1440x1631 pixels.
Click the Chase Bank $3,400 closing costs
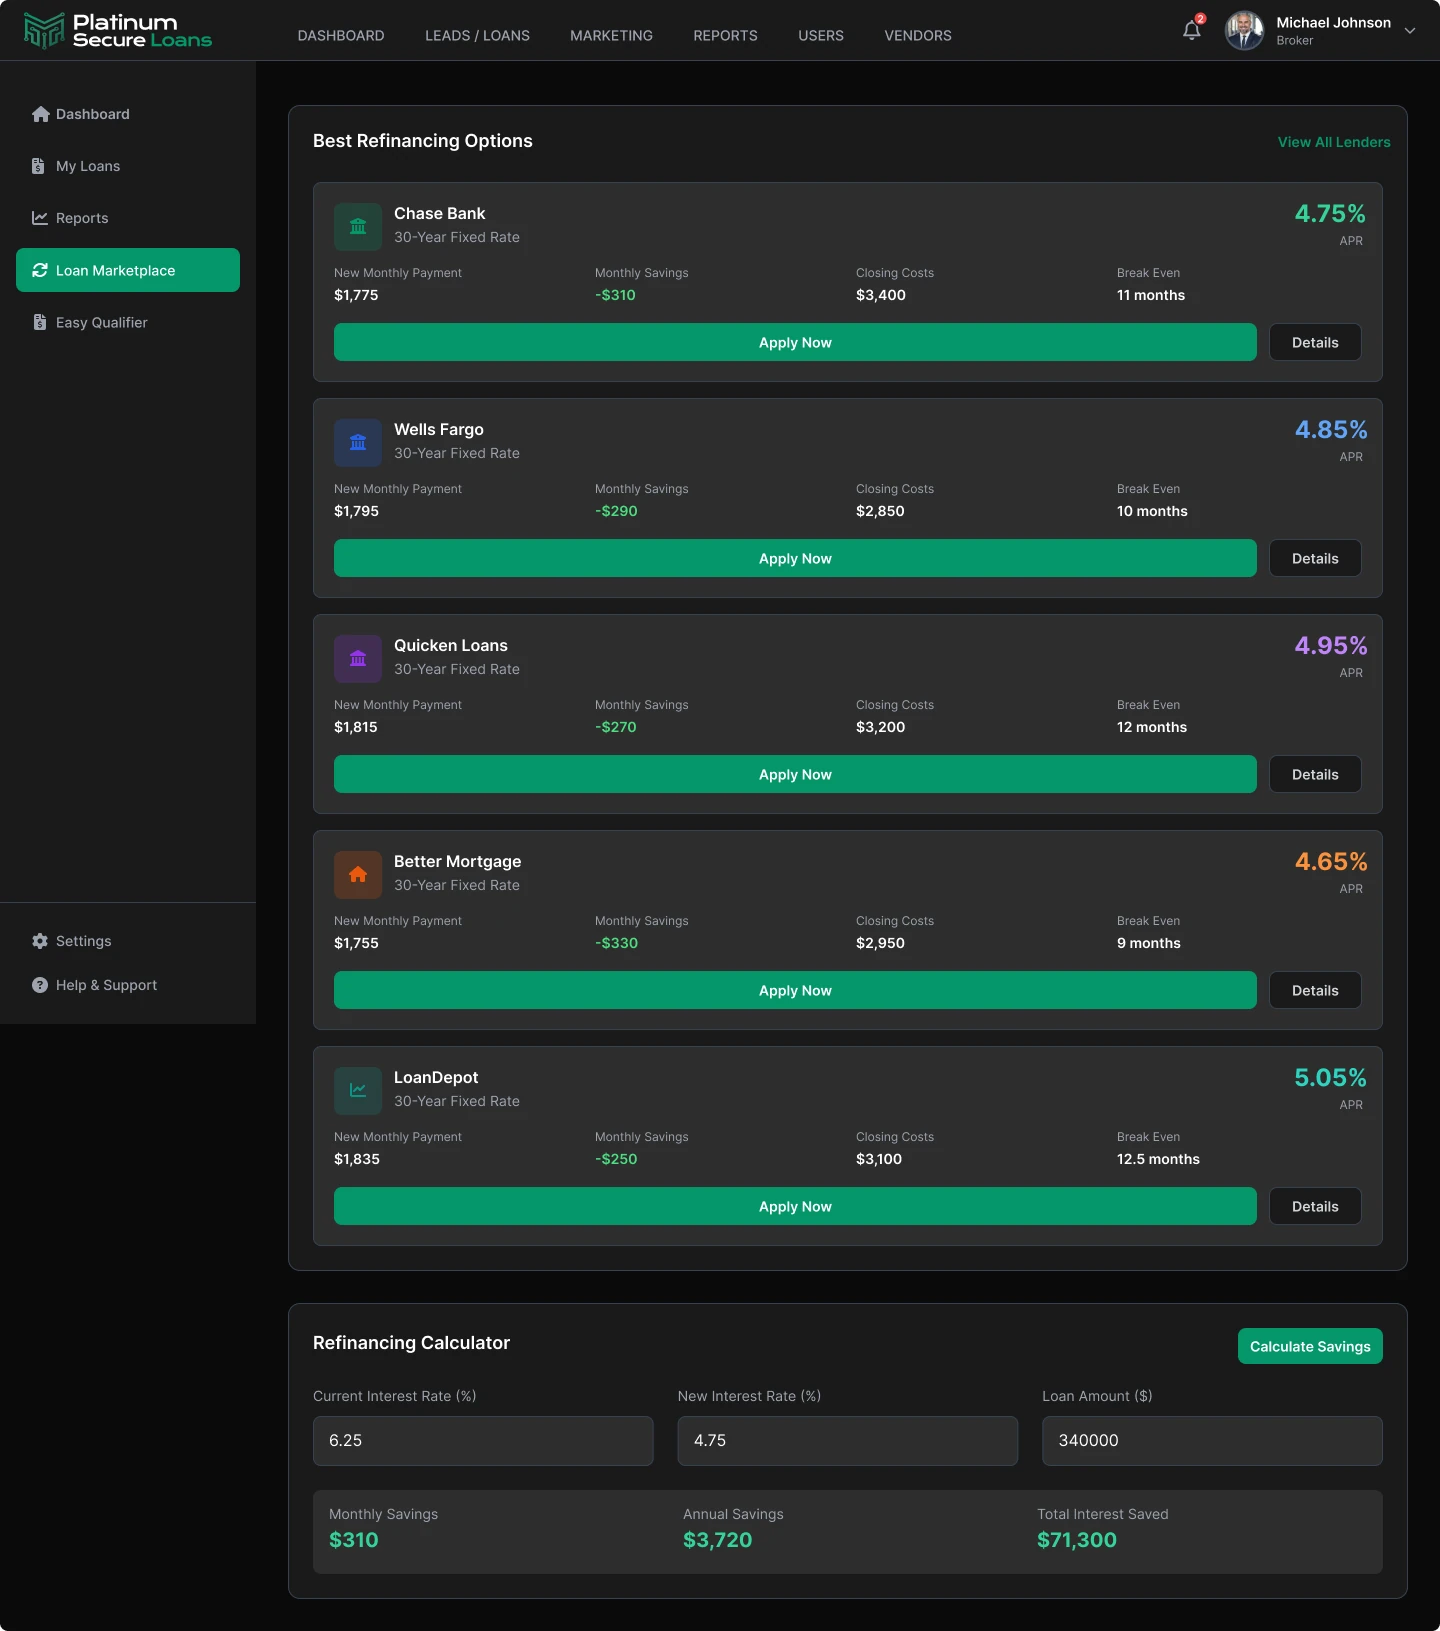tap(881, 295)
